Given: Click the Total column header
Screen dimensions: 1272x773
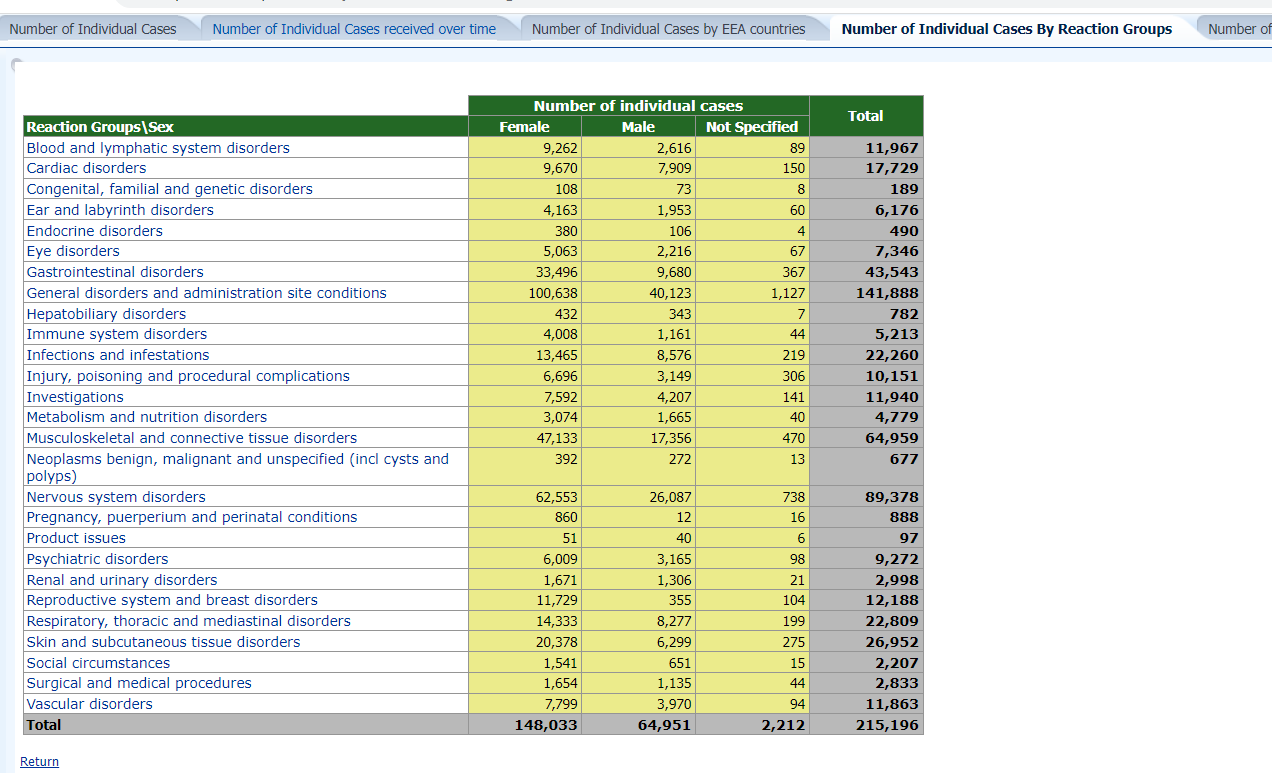Looking at the screenshot, I should pyautogui.click(x=865, y=116).
